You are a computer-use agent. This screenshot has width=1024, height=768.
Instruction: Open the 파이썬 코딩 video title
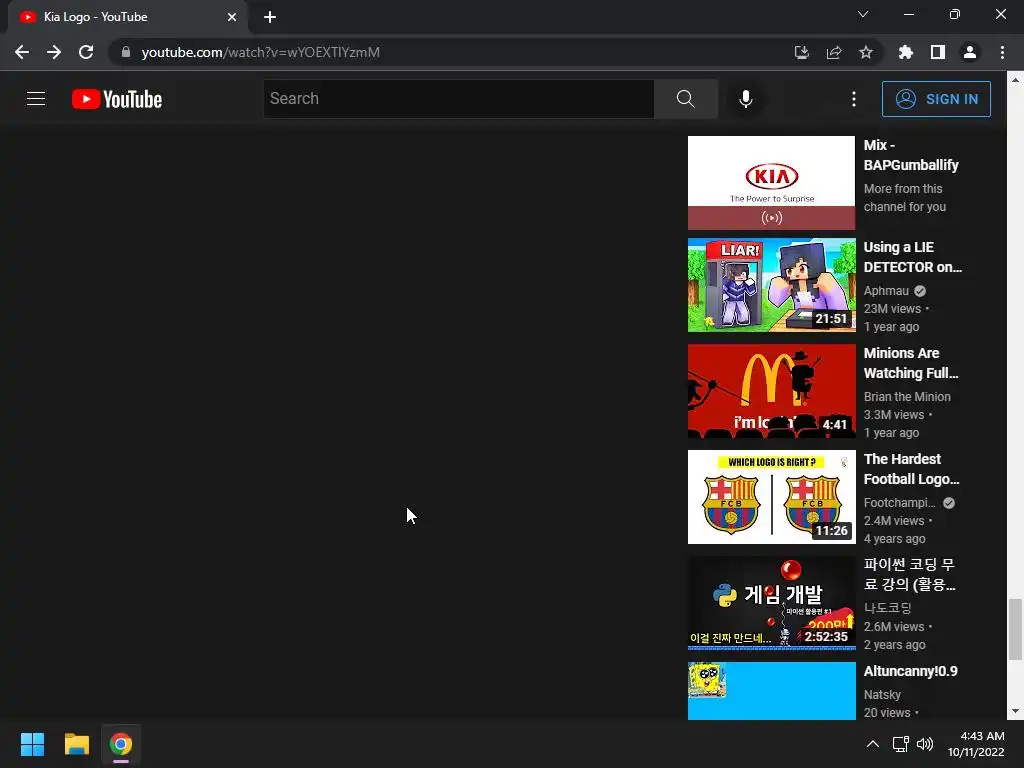910,574
